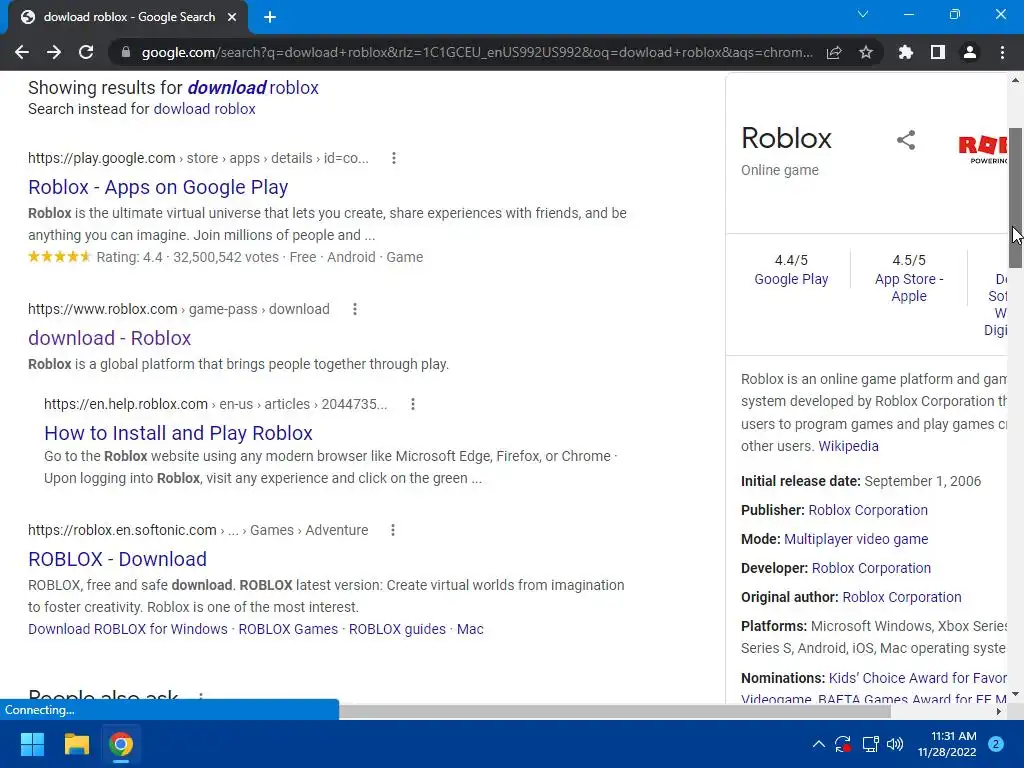Open the Wikipedia link in Roblox panel
The width and height of the screenshot is (1024, 768).
pyautogui.click(x=848, y=446)
